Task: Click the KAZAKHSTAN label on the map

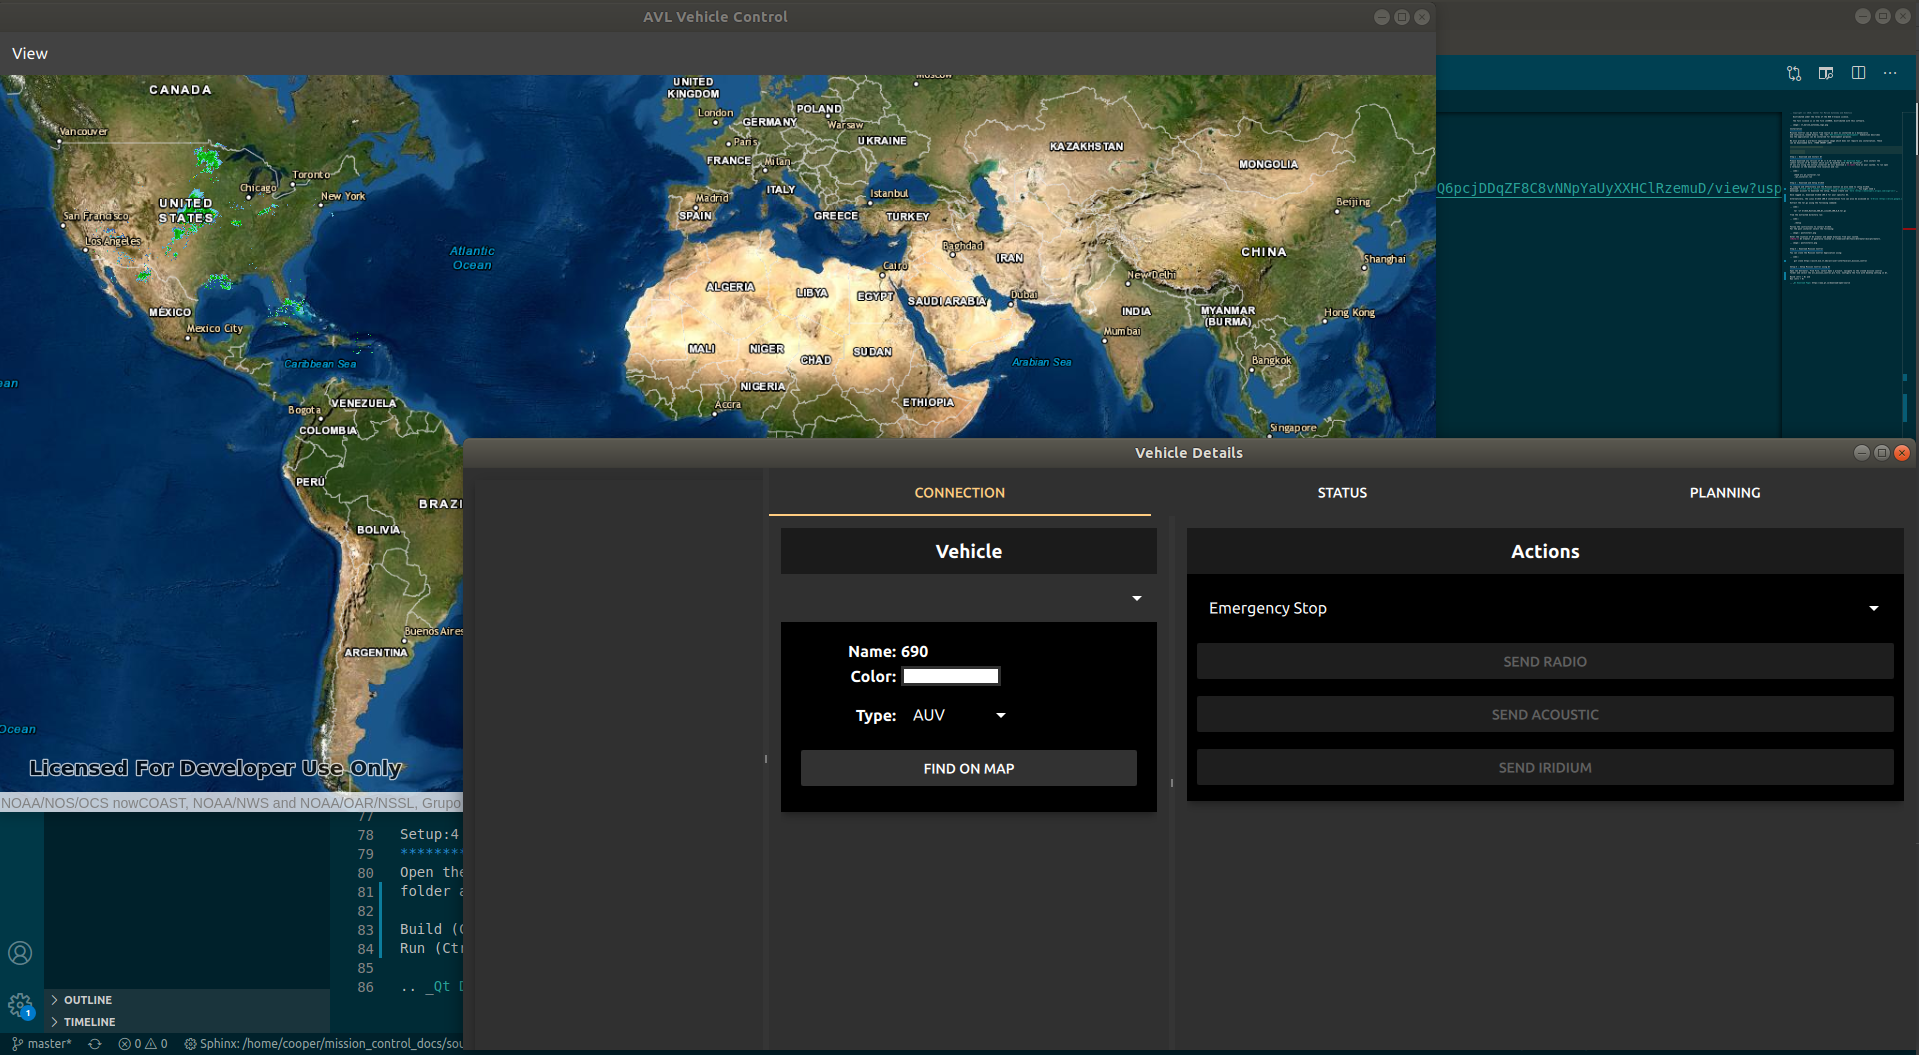Action: coord(1086,146)
